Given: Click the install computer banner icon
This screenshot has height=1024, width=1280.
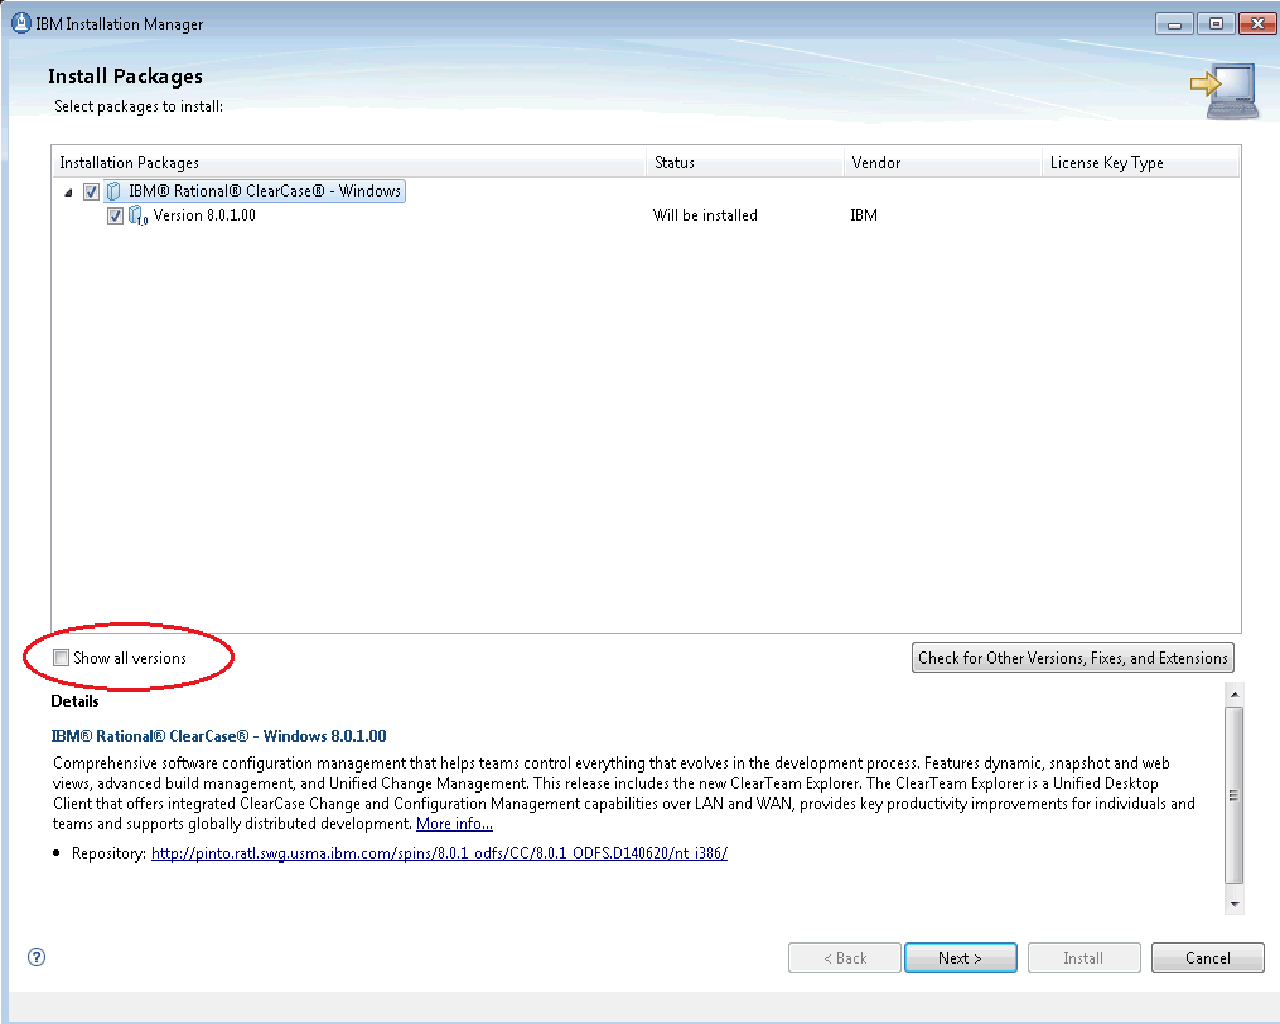Looking at the screenshot, I should tap(1224, 91).
